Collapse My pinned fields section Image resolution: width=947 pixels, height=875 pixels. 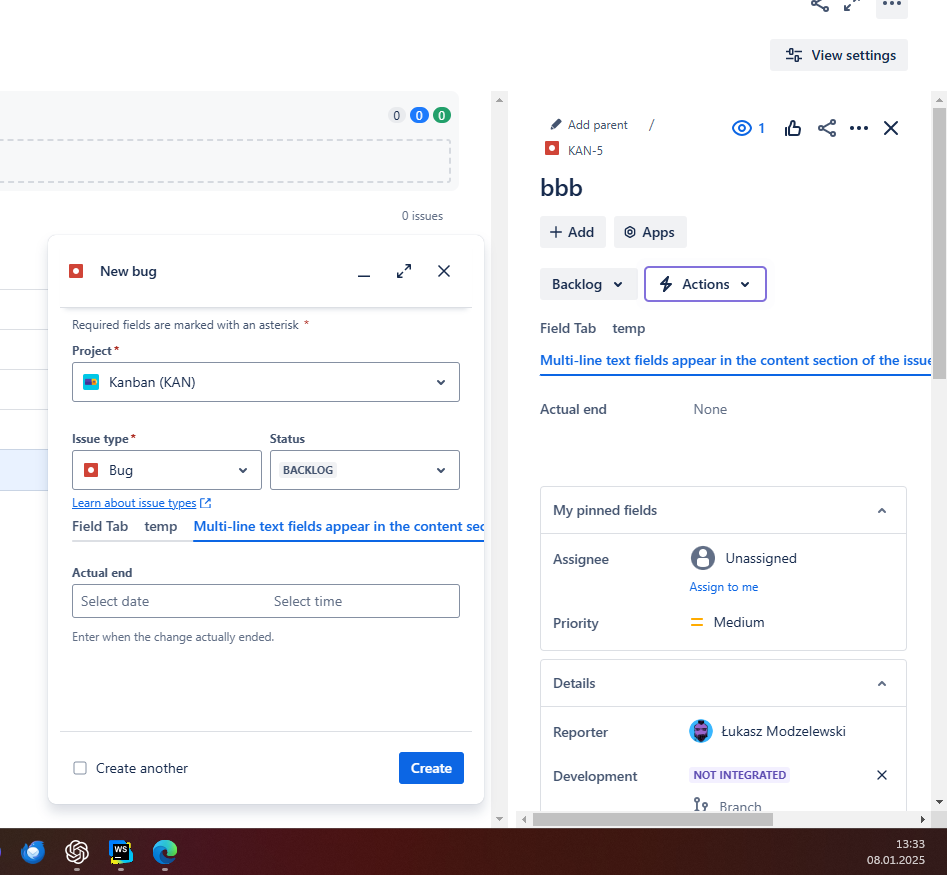click(x=881, y=511)
